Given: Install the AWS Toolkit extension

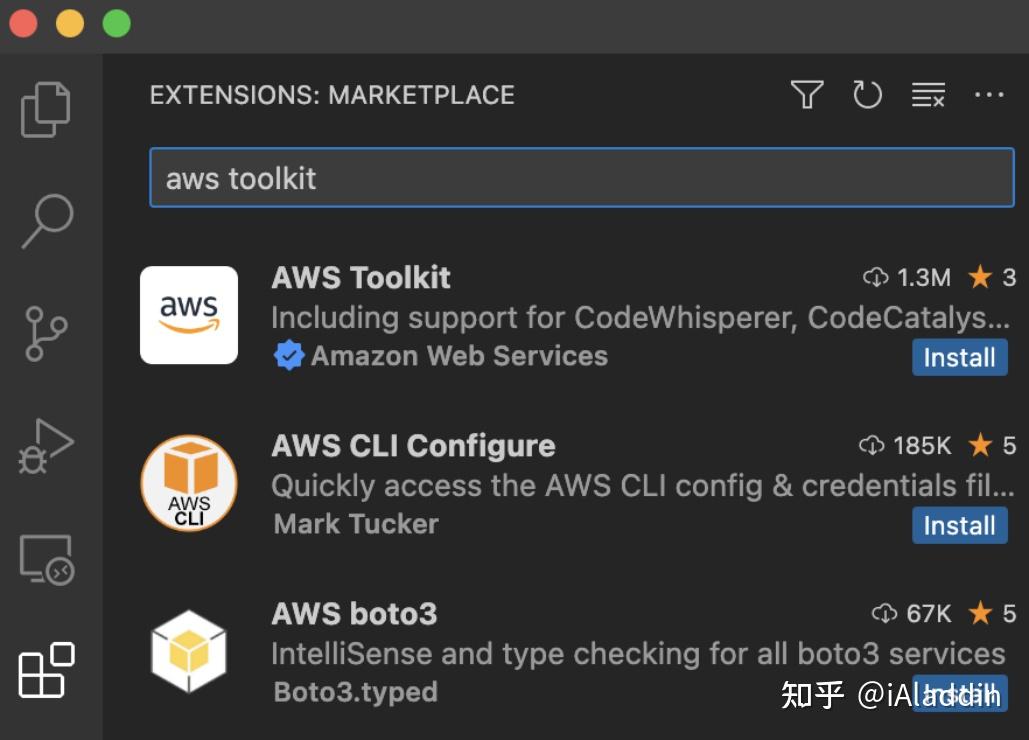Looking at the screenshot, I should pos(959,357).
